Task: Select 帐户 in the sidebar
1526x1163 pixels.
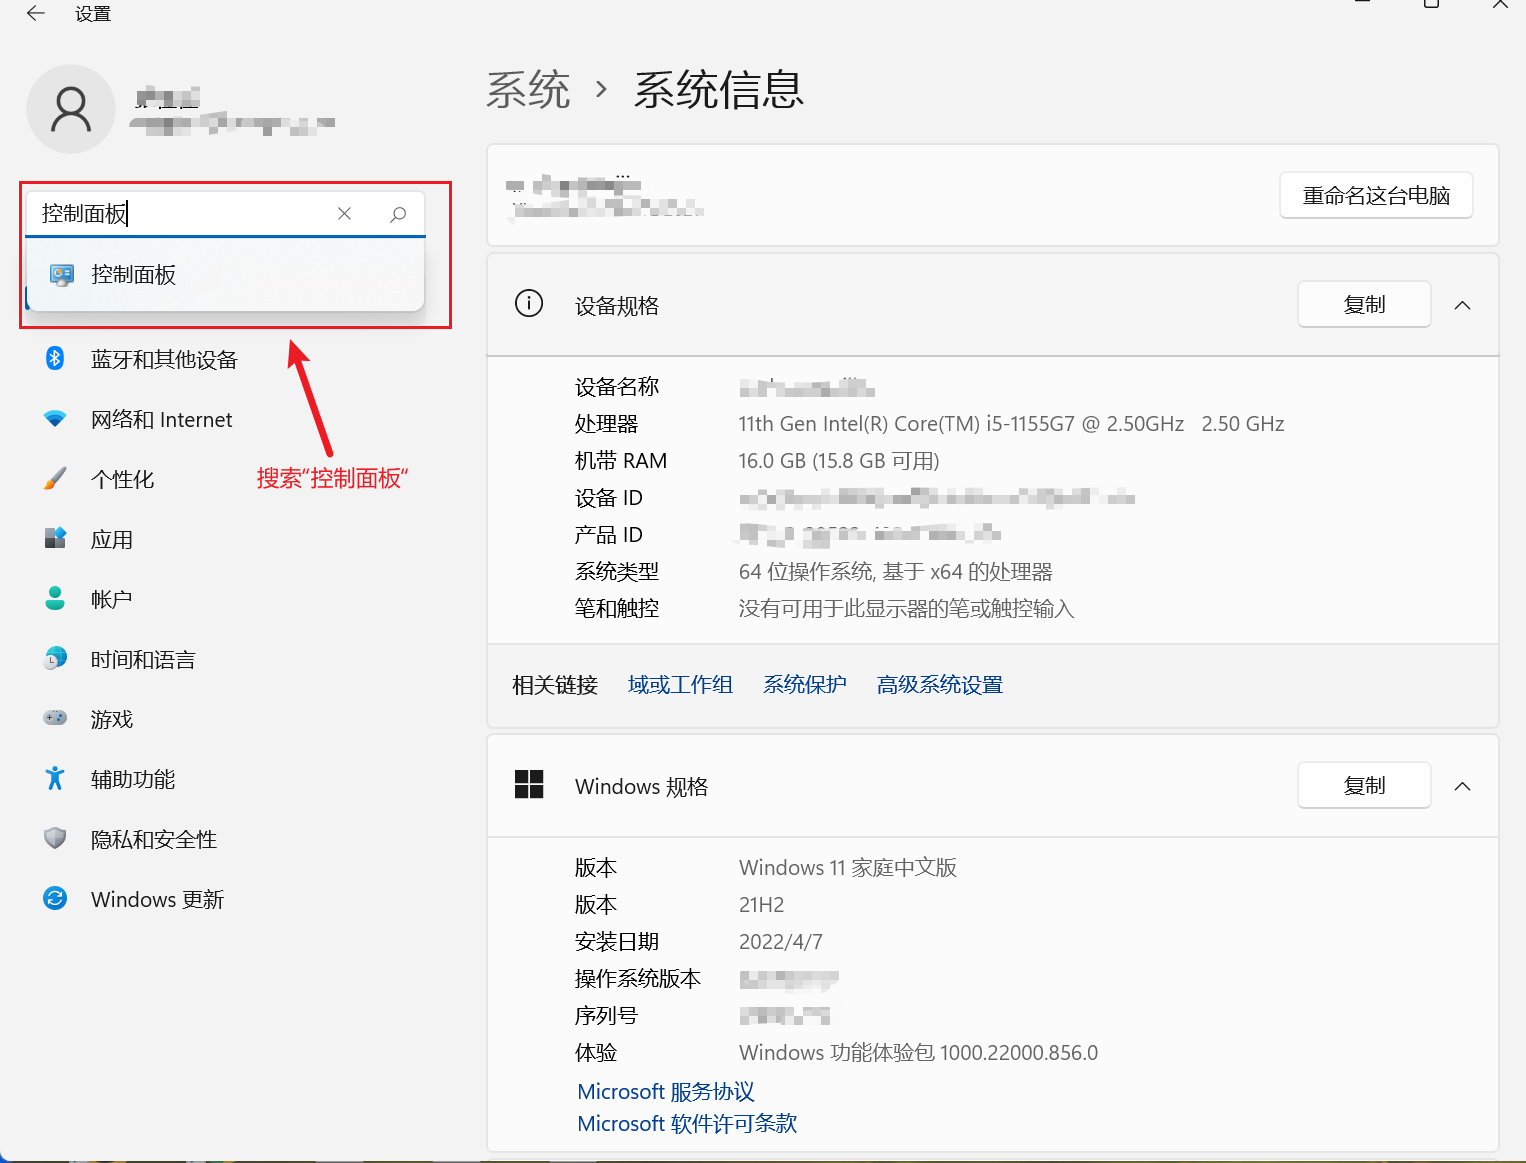Action: pyautogui.click(x=111, y=600)
